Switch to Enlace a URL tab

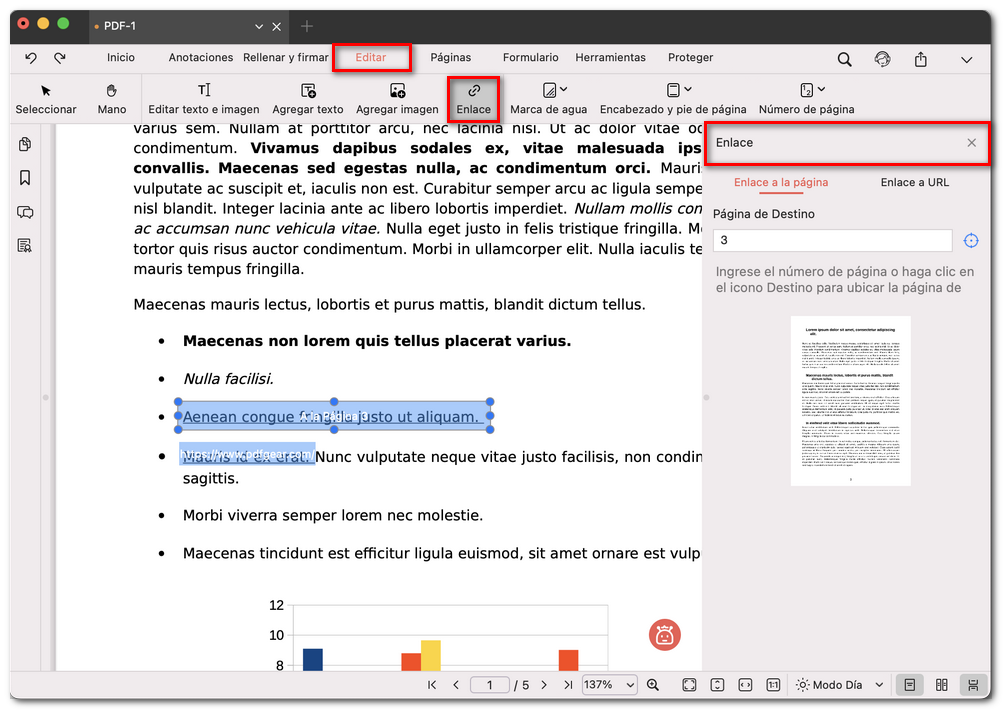(914, 182)
